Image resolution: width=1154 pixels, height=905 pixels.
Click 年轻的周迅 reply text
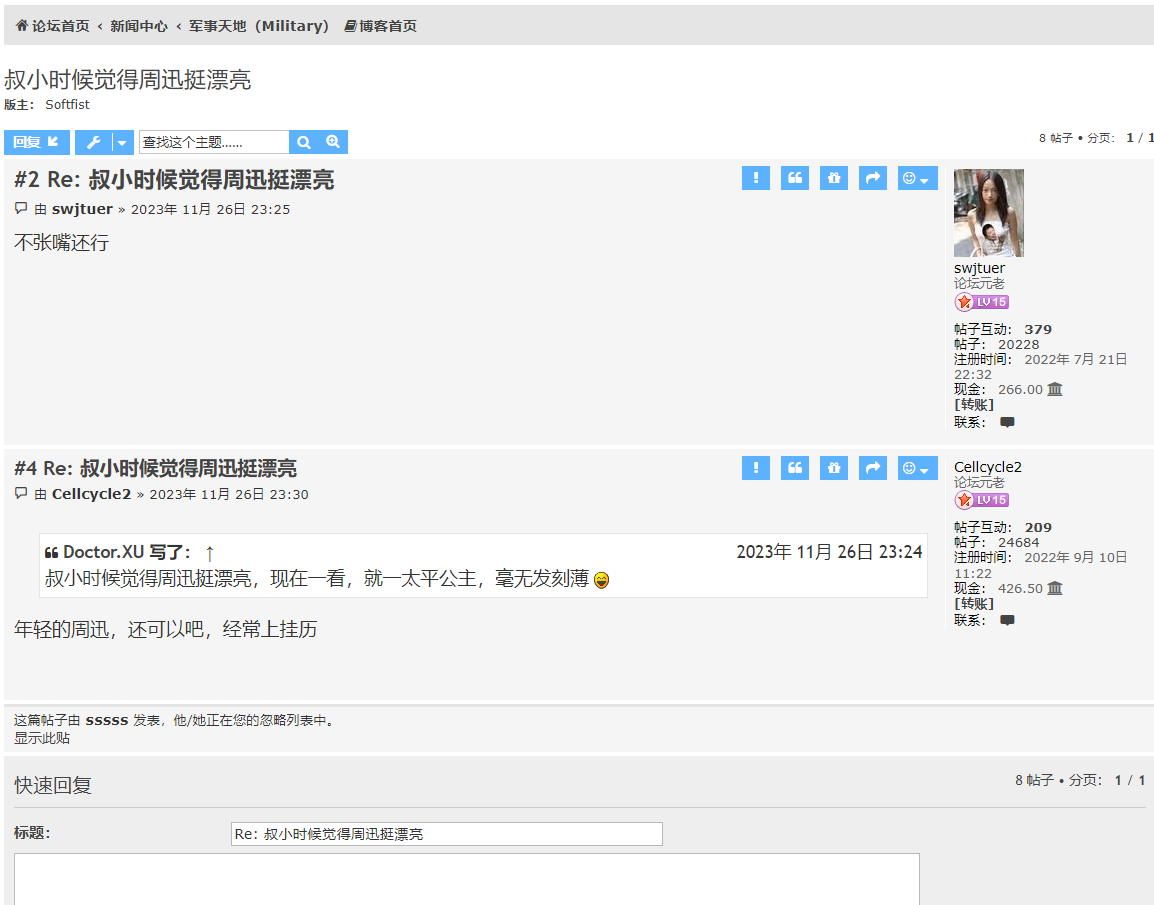166,629
